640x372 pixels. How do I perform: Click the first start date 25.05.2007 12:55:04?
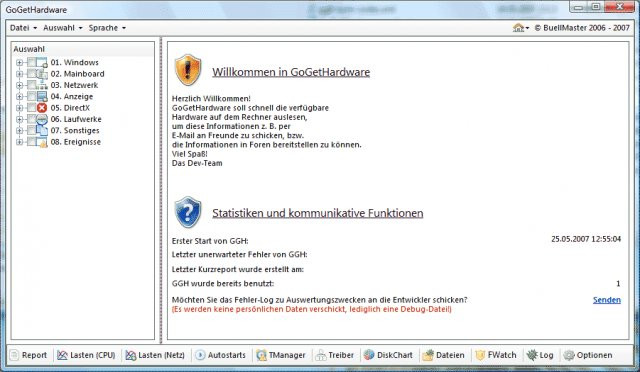[x=586, y=239]
